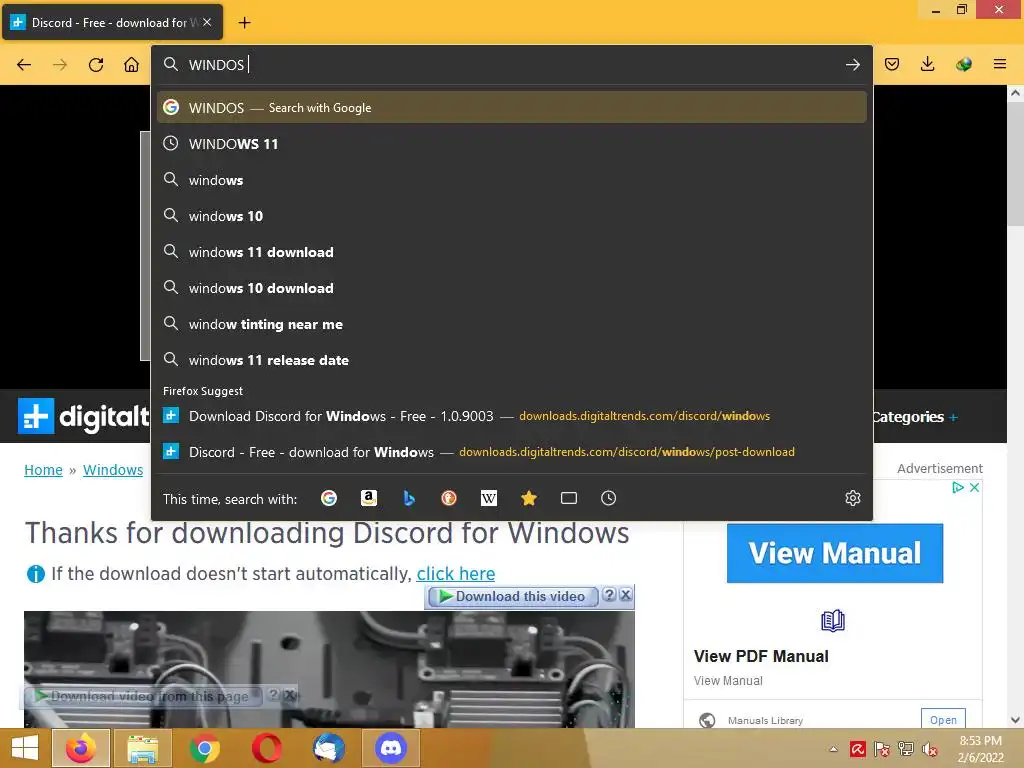Open Discord from the taskbar
Image resolution: width=1024 pixels, height=768 pixels.
coord(391,748)
